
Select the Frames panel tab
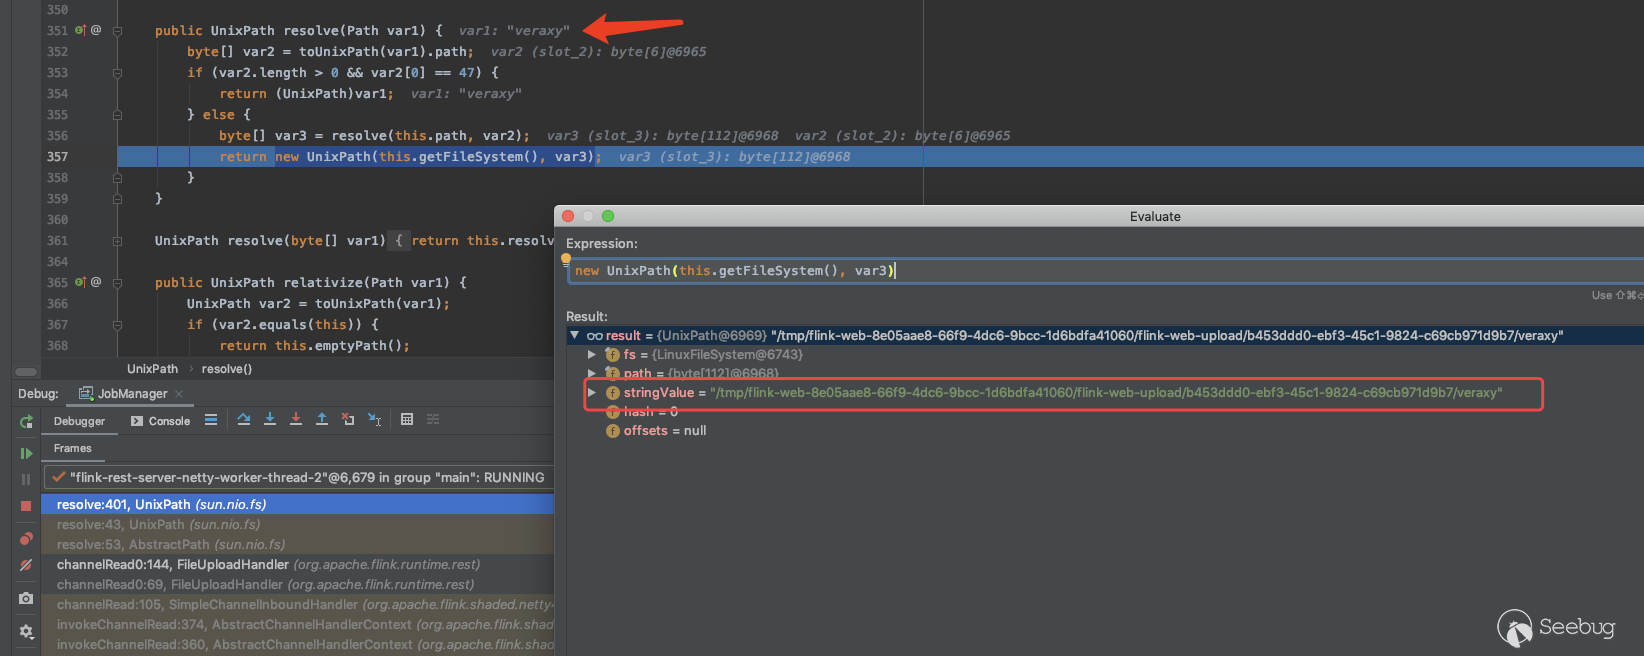click(72, 448)
